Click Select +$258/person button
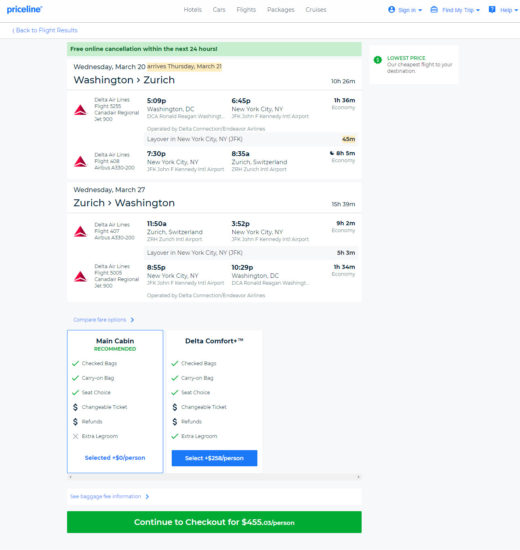 tap(214, 458)
